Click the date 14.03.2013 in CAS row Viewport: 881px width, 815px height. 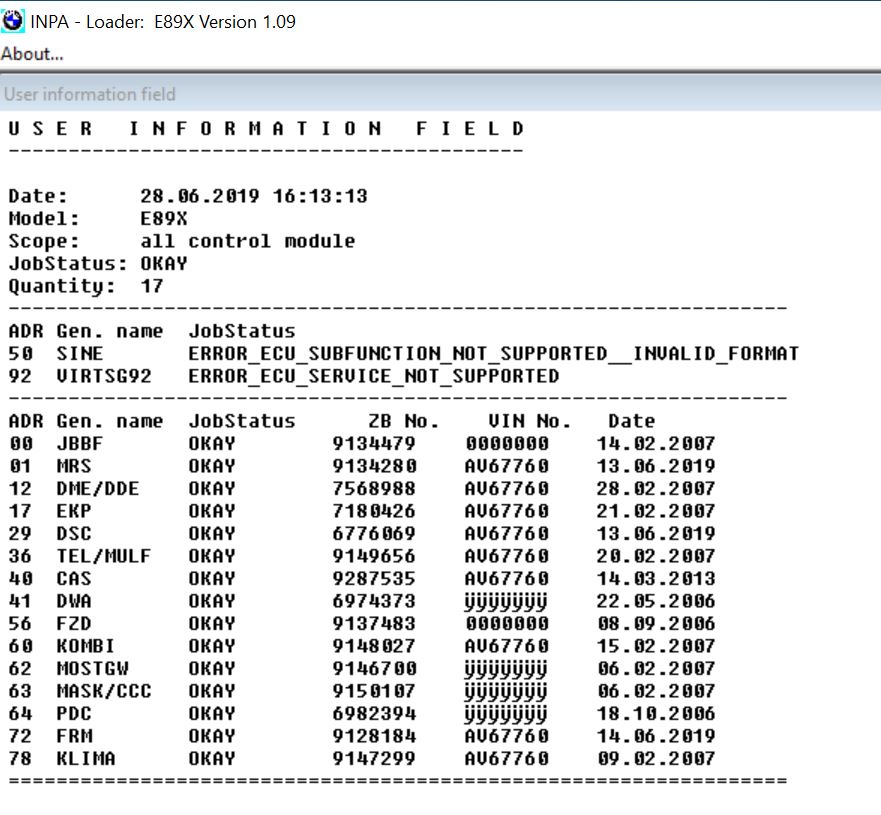click(x=656, y=579)
